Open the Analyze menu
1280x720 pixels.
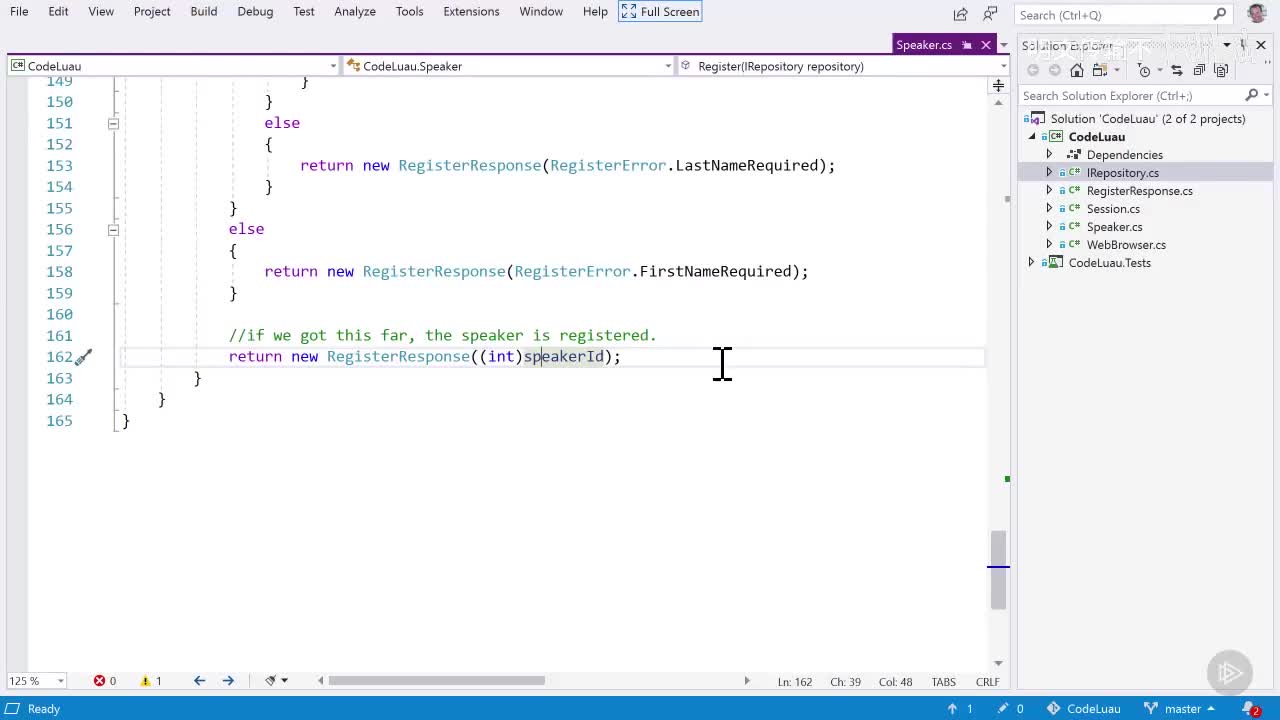[x=355, y=11]
